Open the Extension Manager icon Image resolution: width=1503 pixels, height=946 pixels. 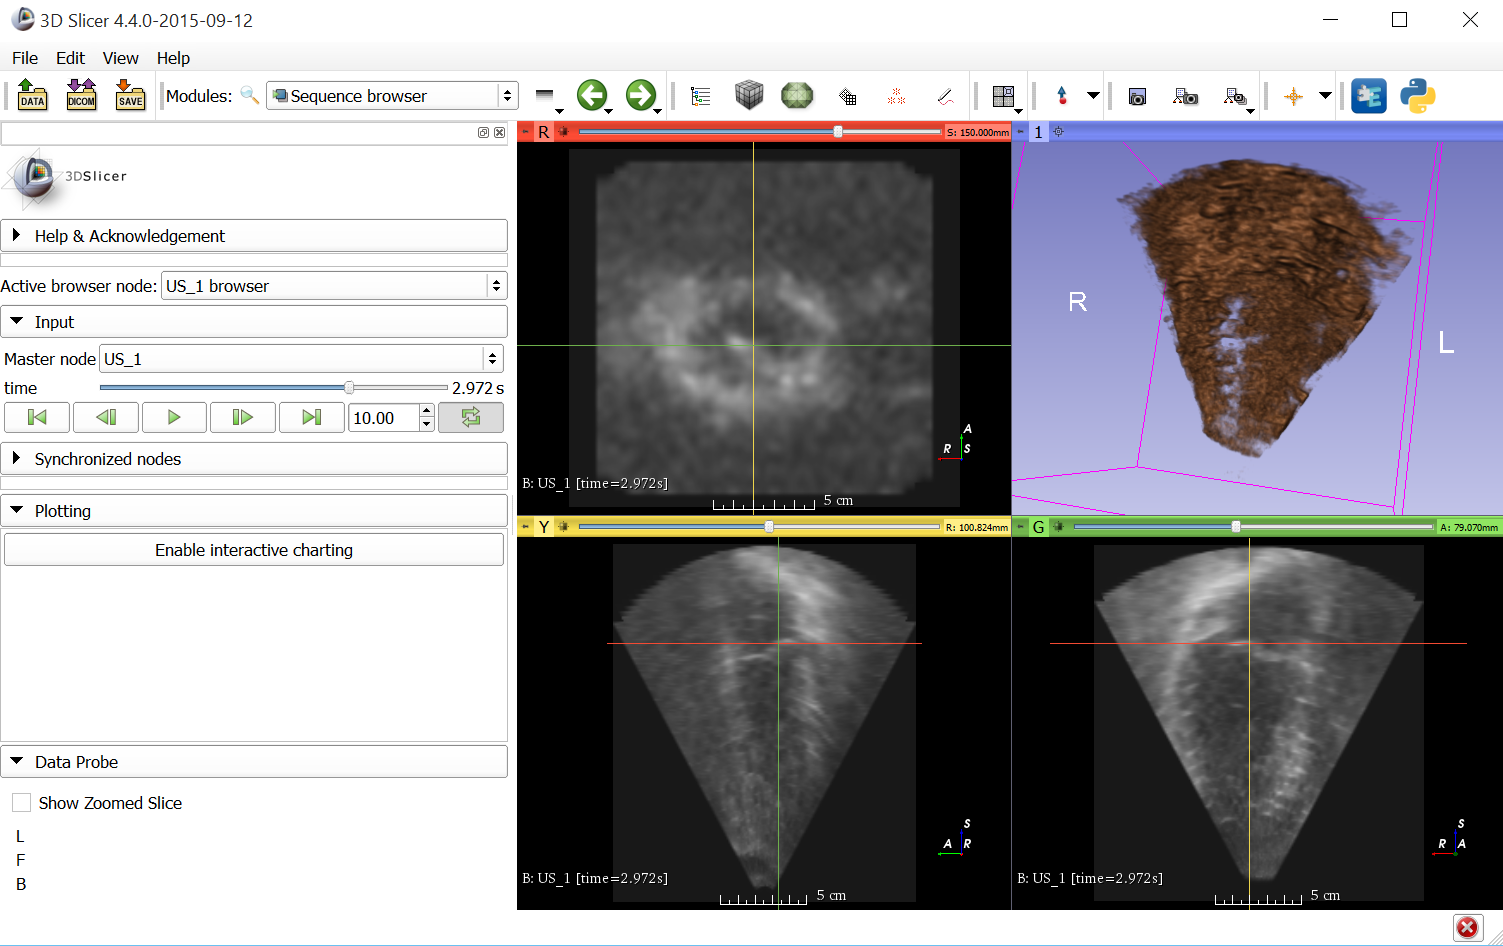(x=1368, y=96)
